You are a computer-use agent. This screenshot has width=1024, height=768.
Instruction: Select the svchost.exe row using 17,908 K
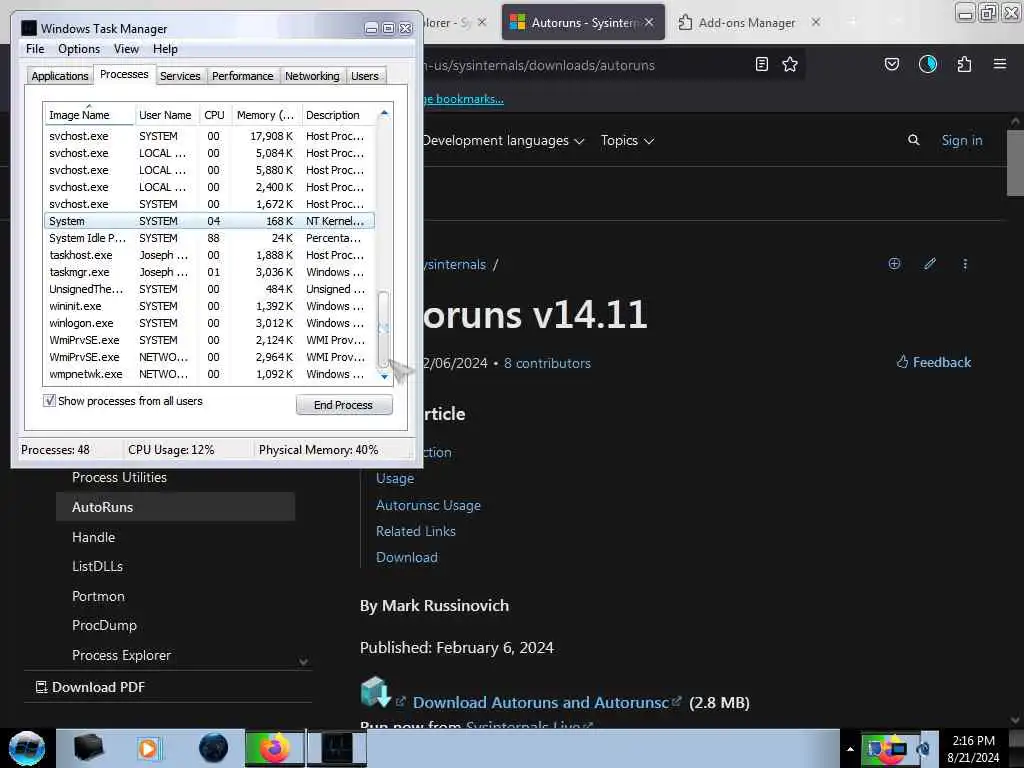tap(209, 136)
